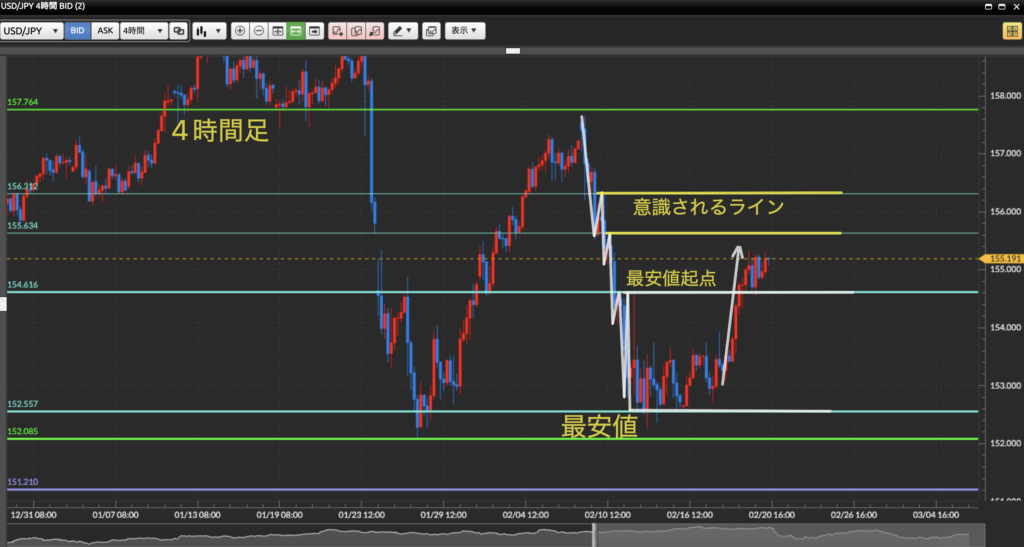Open the drawing pen tool dropdown
Image resolution: width=1024 pixels, height=547 pixels.
404,31
